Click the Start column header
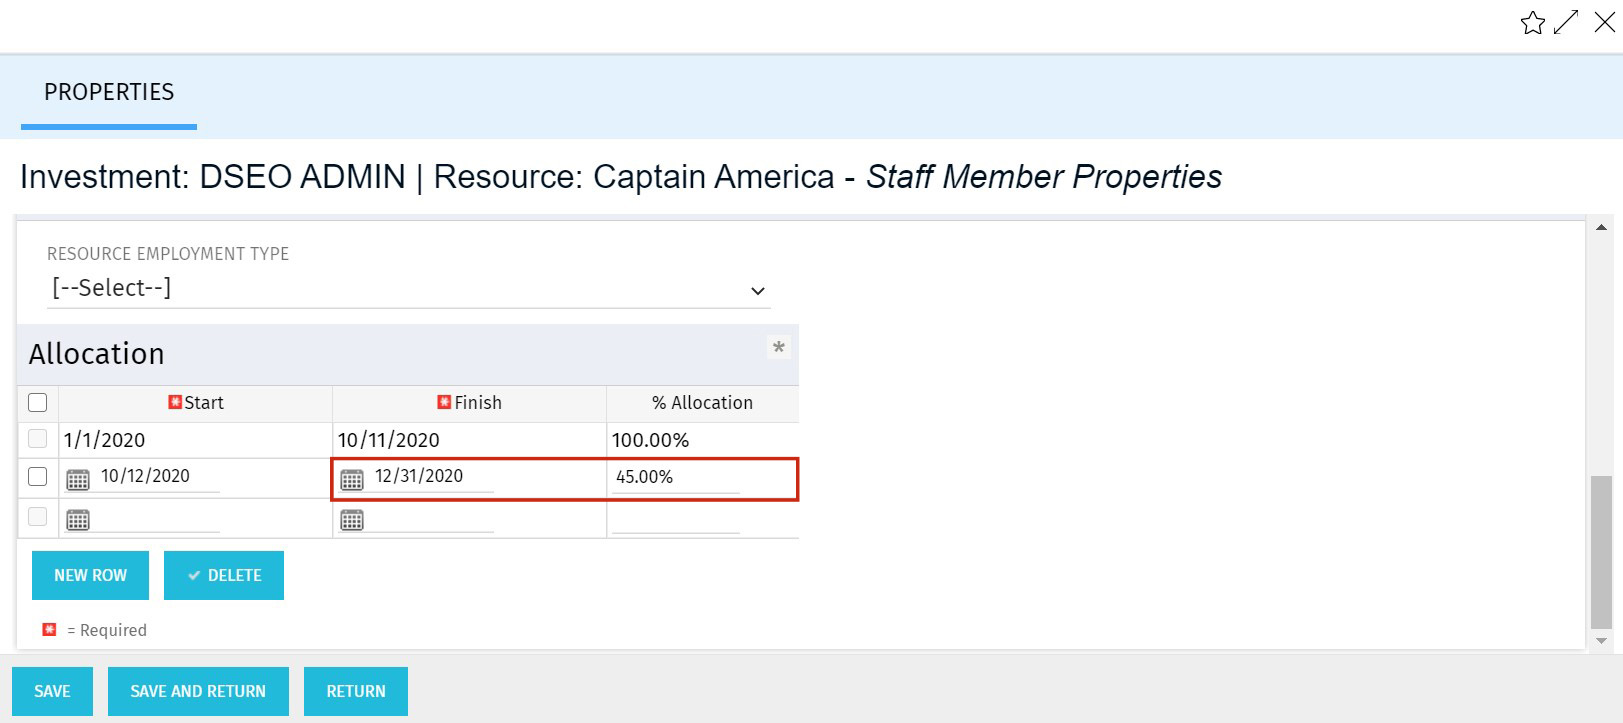The image size is (1623, 723). [x=196, y=403]
